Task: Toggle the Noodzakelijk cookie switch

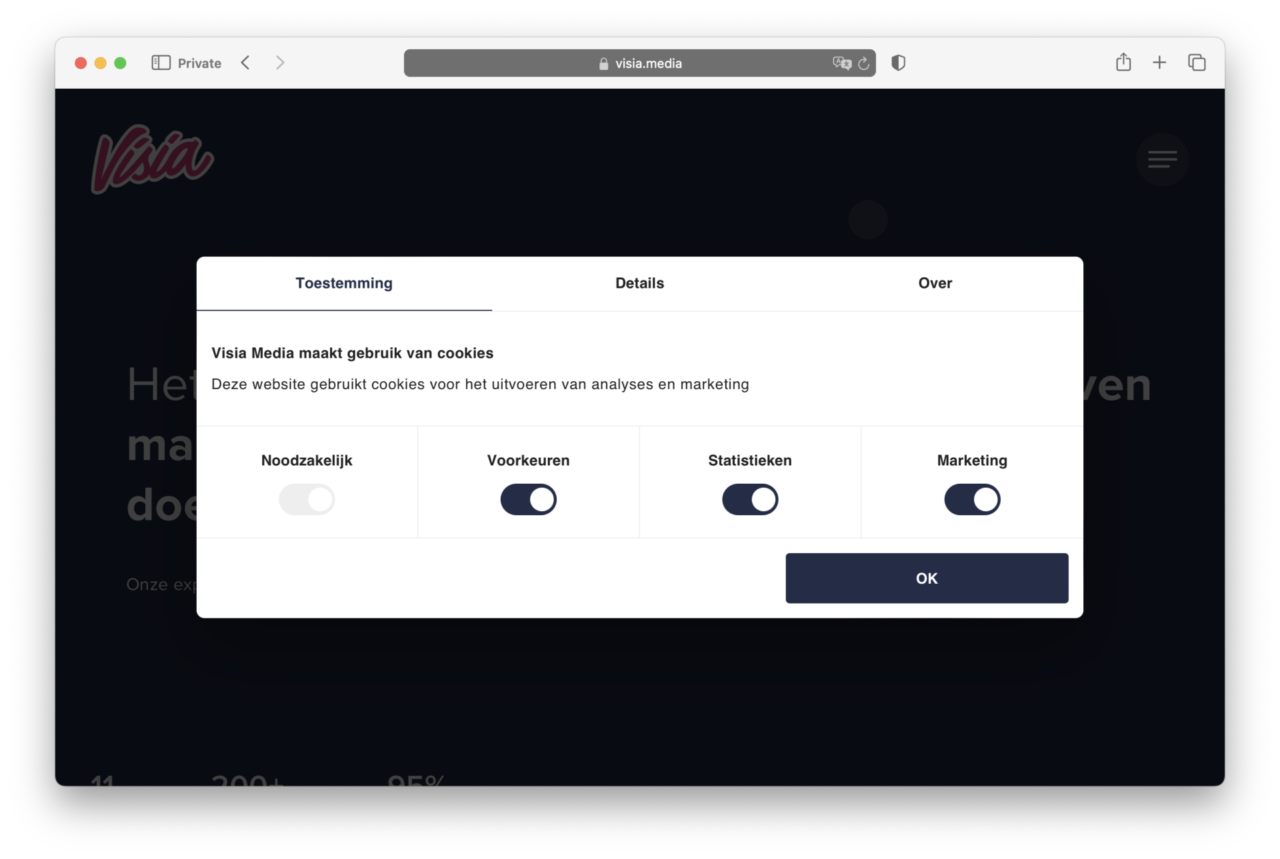Action: [x=307, y=500]
